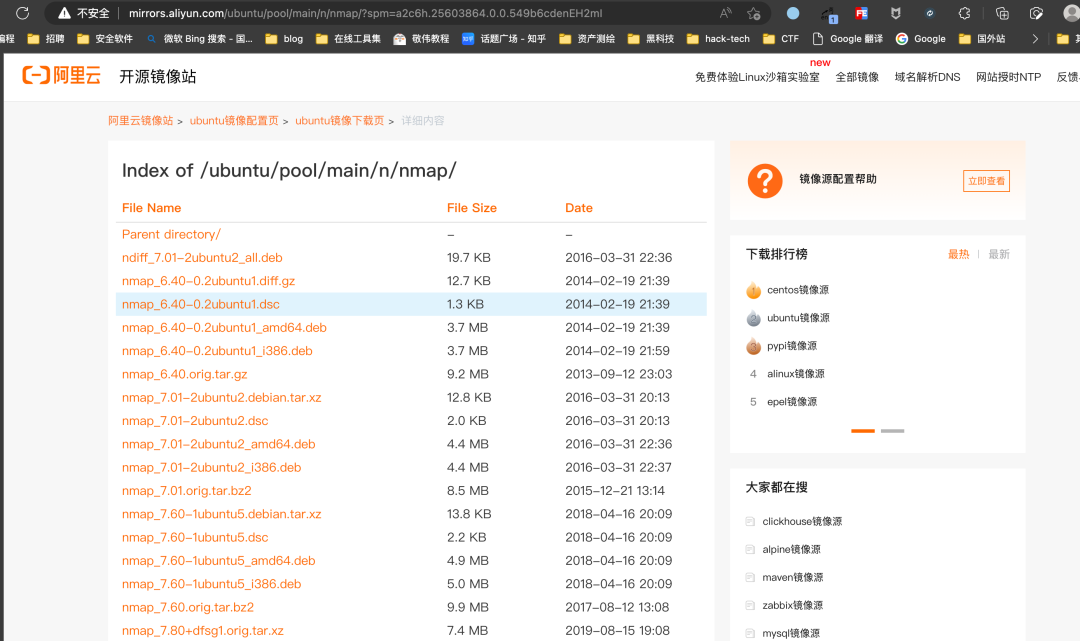
Task: Download nmap_7.01-2ubuntu2_amd64.deb
Action: (x=218, y=444)
